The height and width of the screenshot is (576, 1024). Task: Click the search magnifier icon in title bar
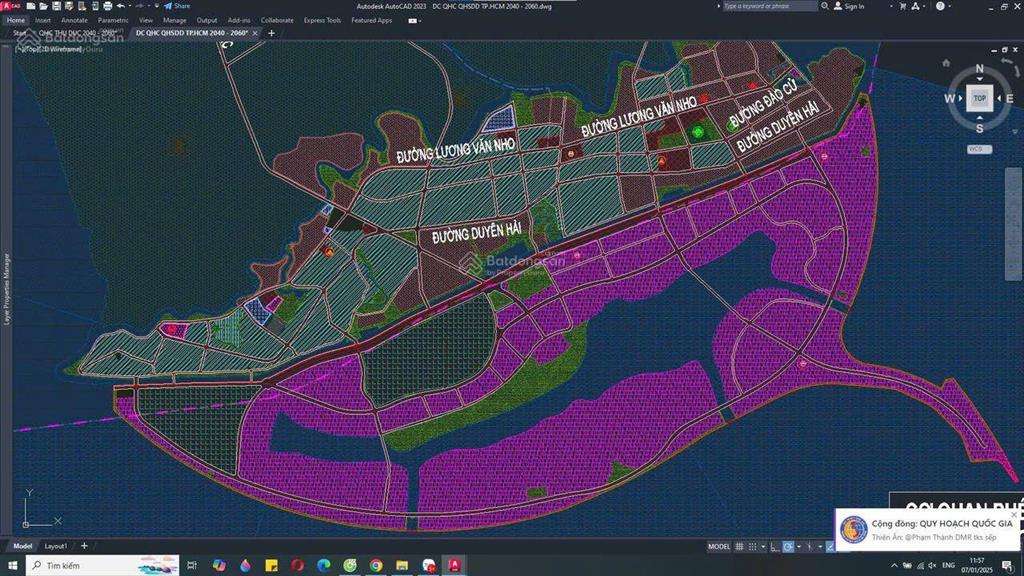(x=825, y=6)
